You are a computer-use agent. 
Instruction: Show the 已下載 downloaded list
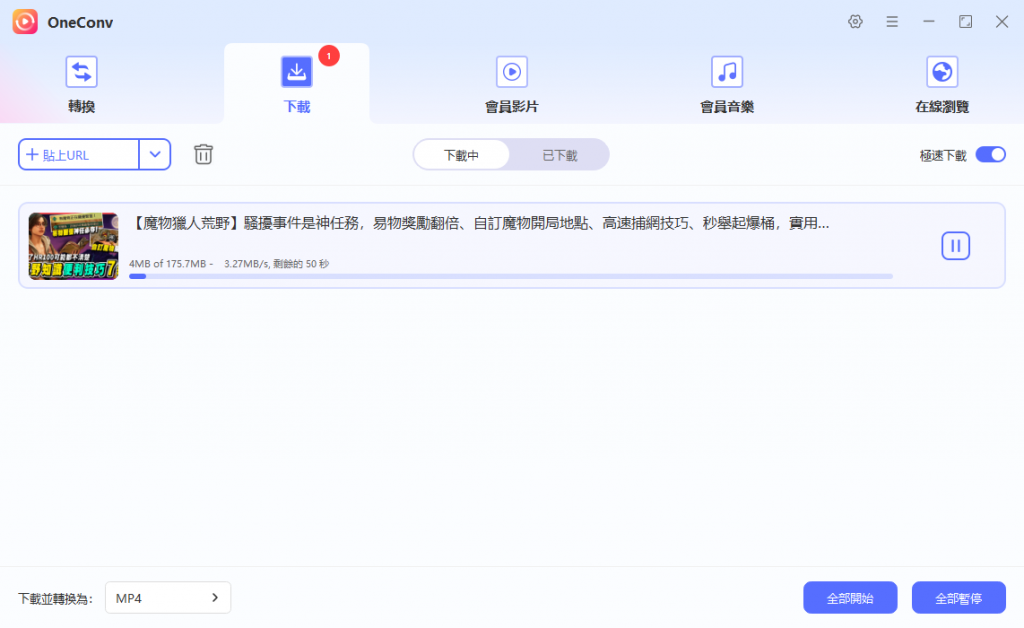[560, 155]
